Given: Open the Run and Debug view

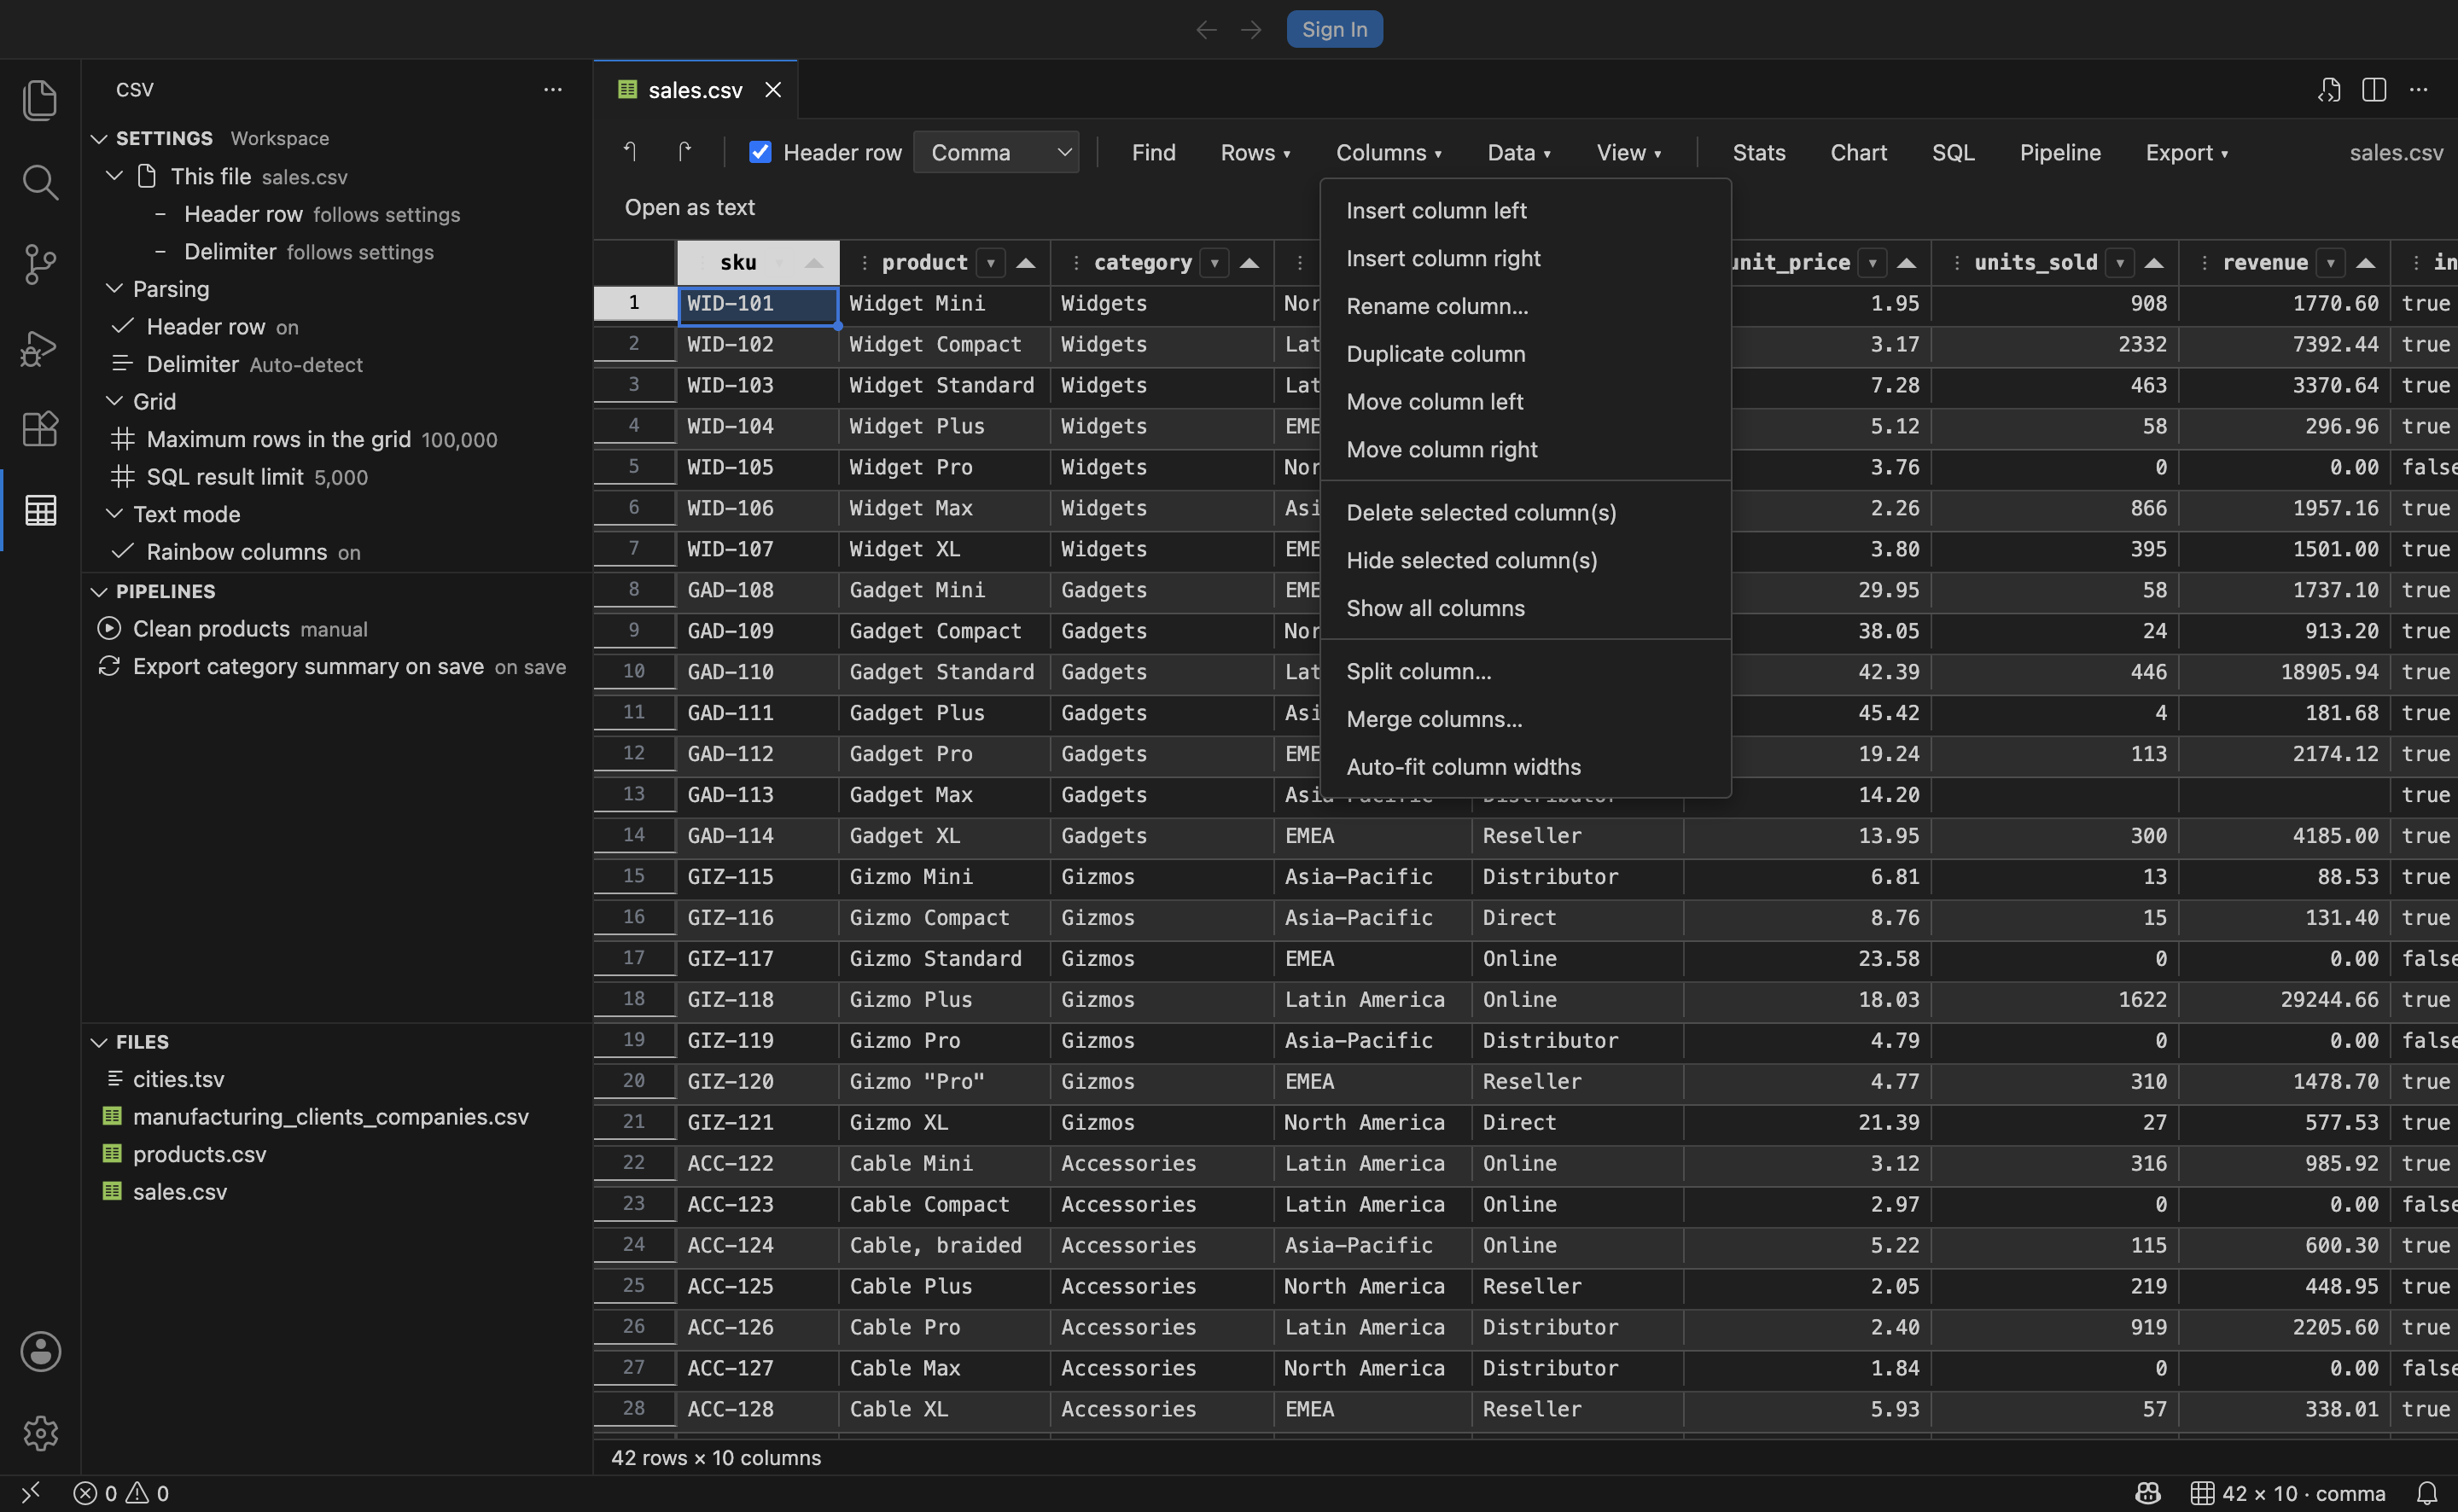Looking at the screenshot, I should tap(40, 347).
